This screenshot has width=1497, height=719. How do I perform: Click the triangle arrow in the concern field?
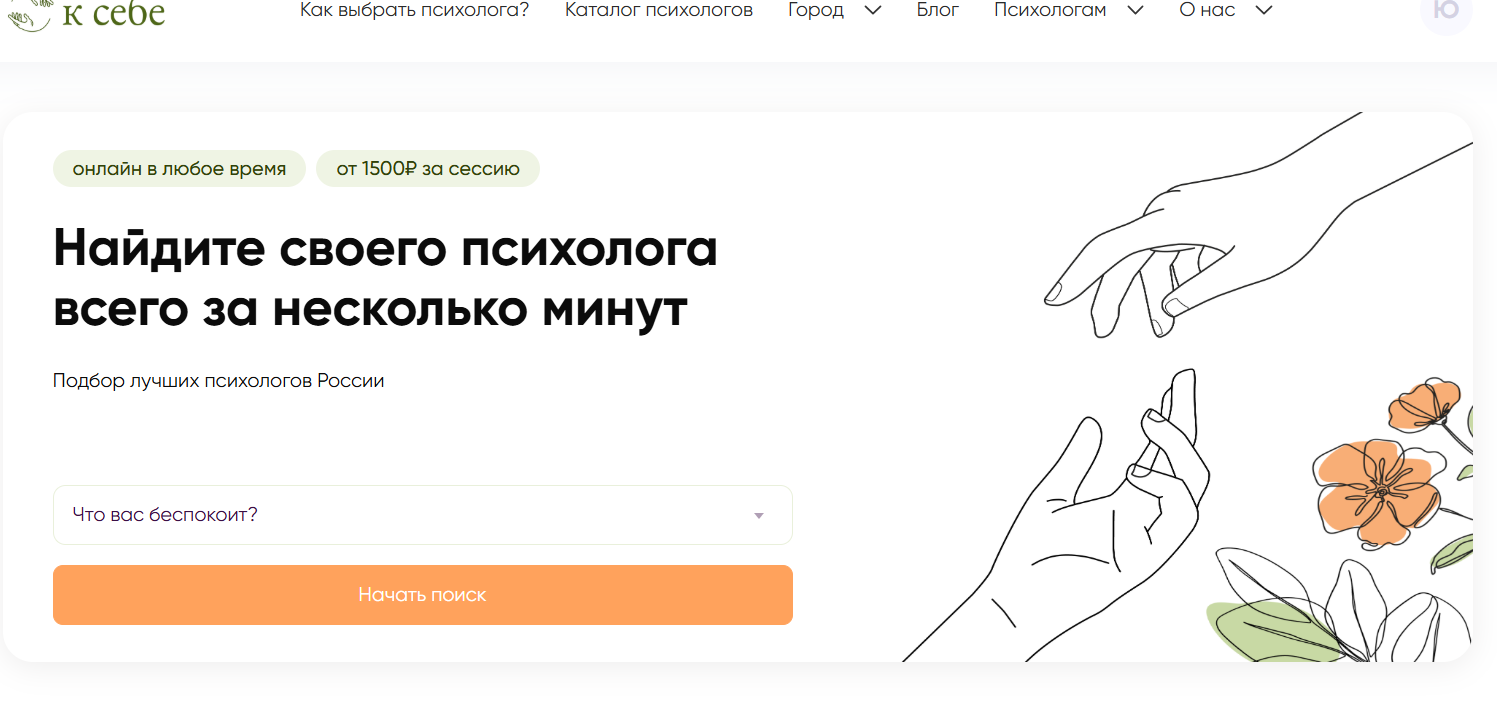(x=759, y=516)
